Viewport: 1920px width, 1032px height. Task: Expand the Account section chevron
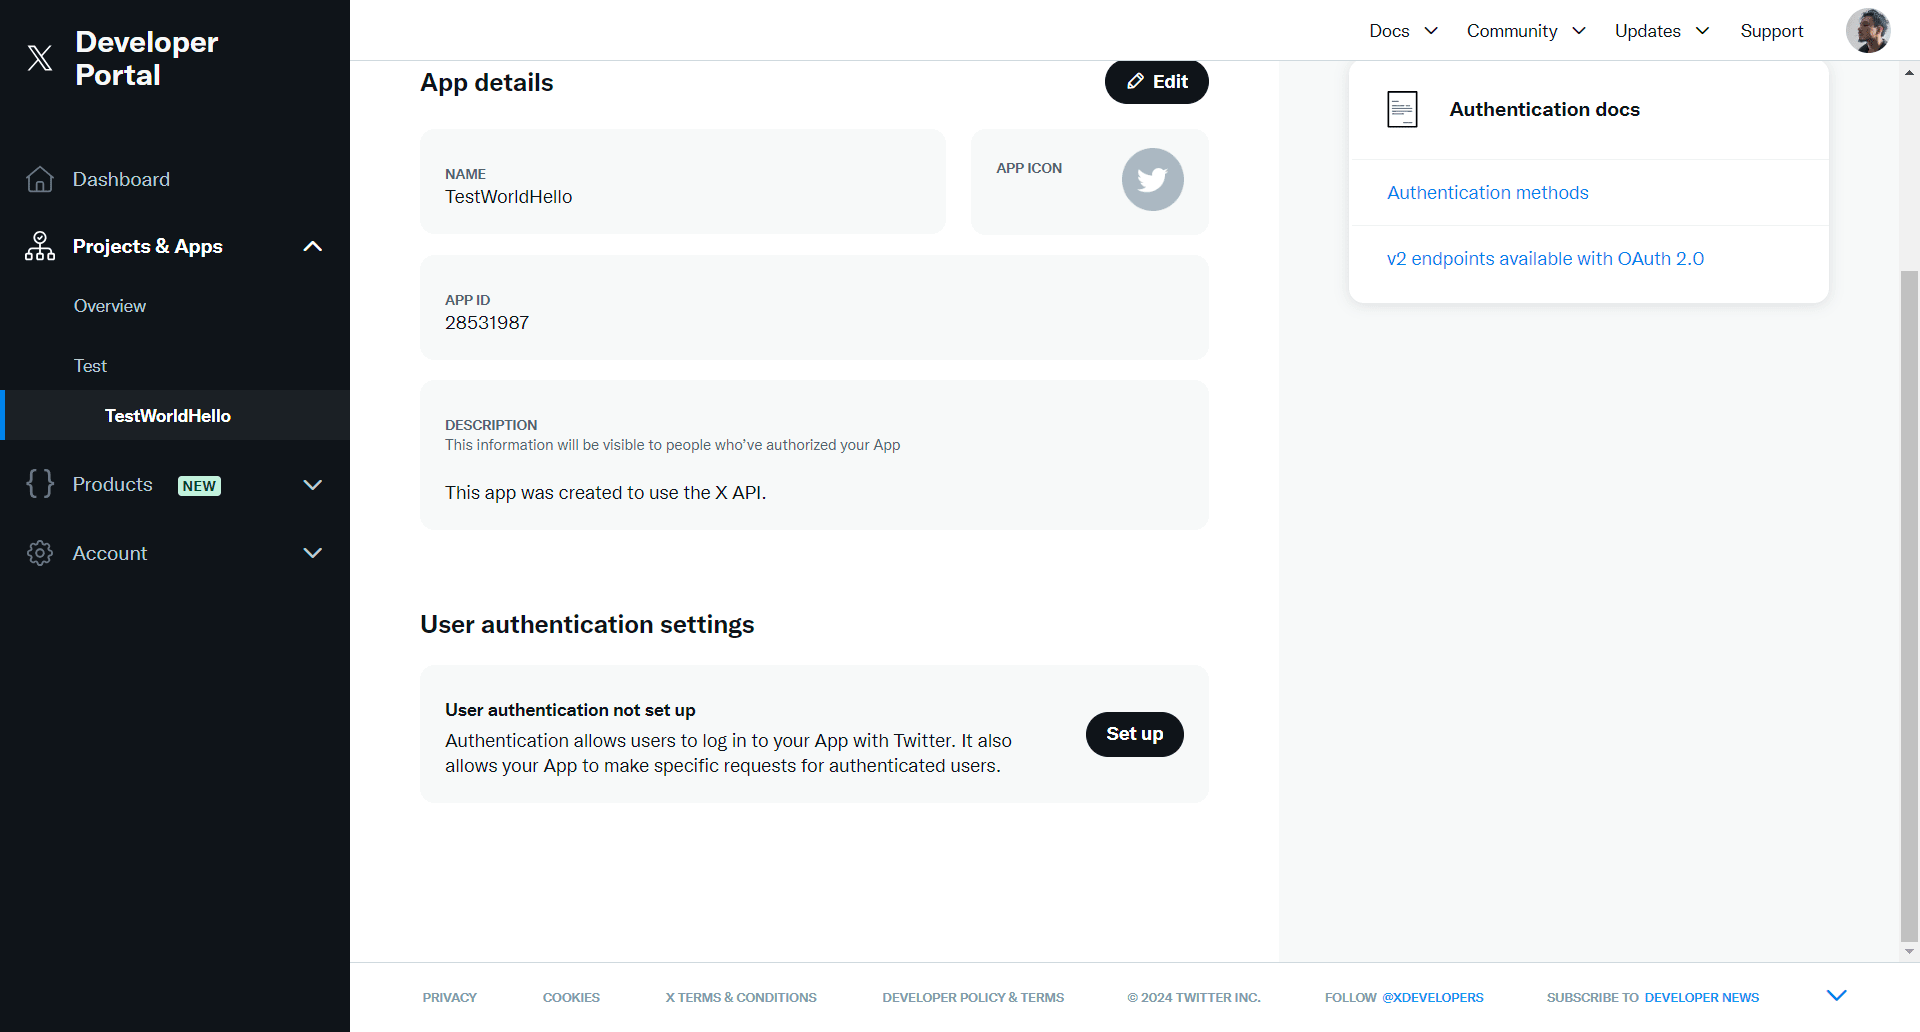[312, 553]
